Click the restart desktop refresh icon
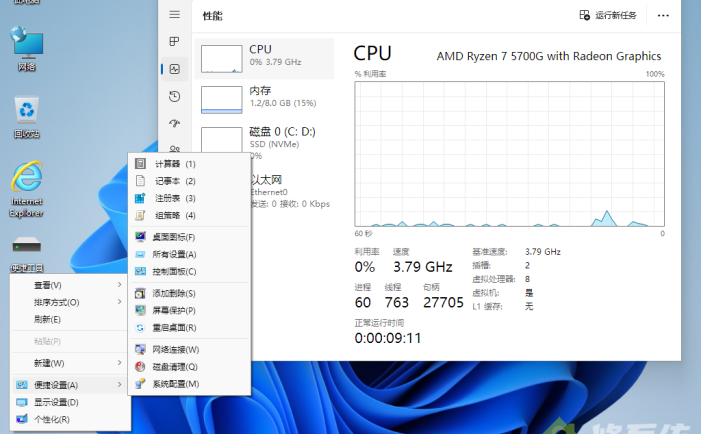The image size is (701, 434). click(140, 328)
